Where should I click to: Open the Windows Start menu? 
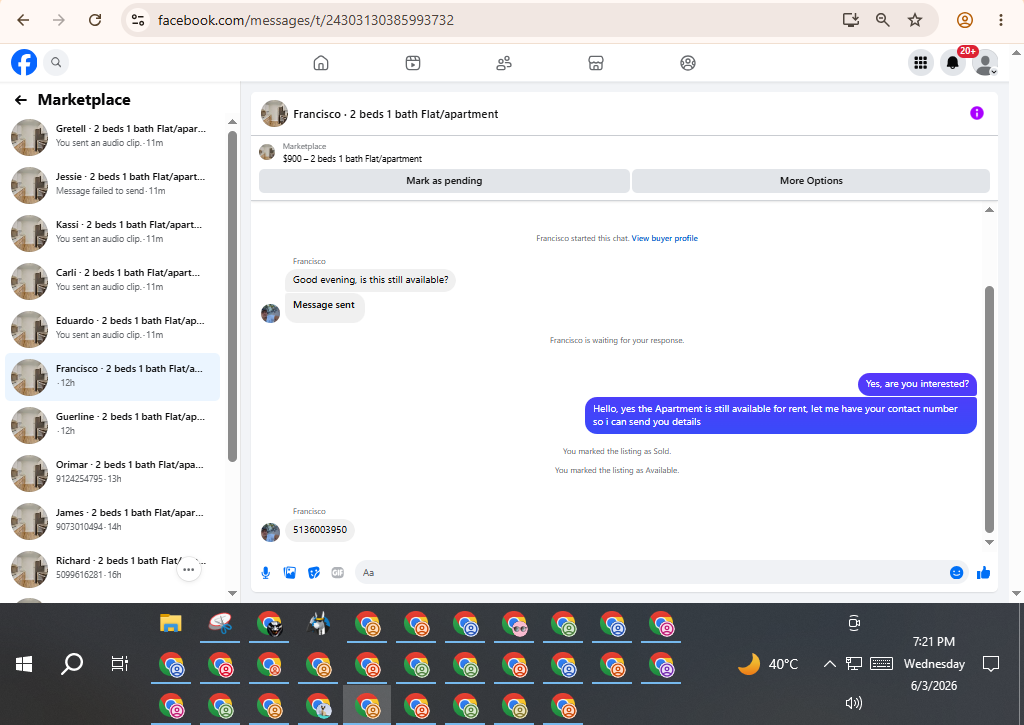point(24,664)
